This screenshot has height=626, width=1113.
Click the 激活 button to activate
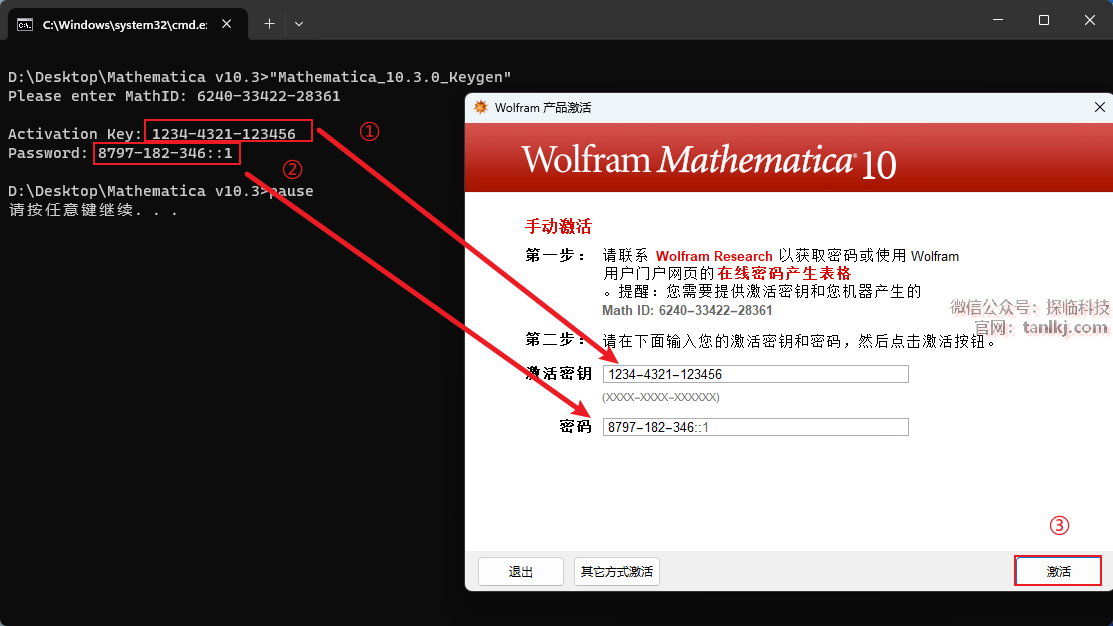click(1058, 571)
